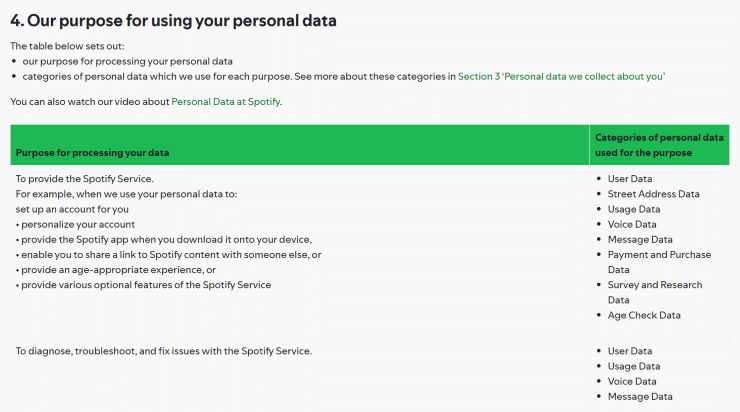Click 'To provide the Spotify Service.' text
This screenshot has height=412, width=740.
(84, 179)
